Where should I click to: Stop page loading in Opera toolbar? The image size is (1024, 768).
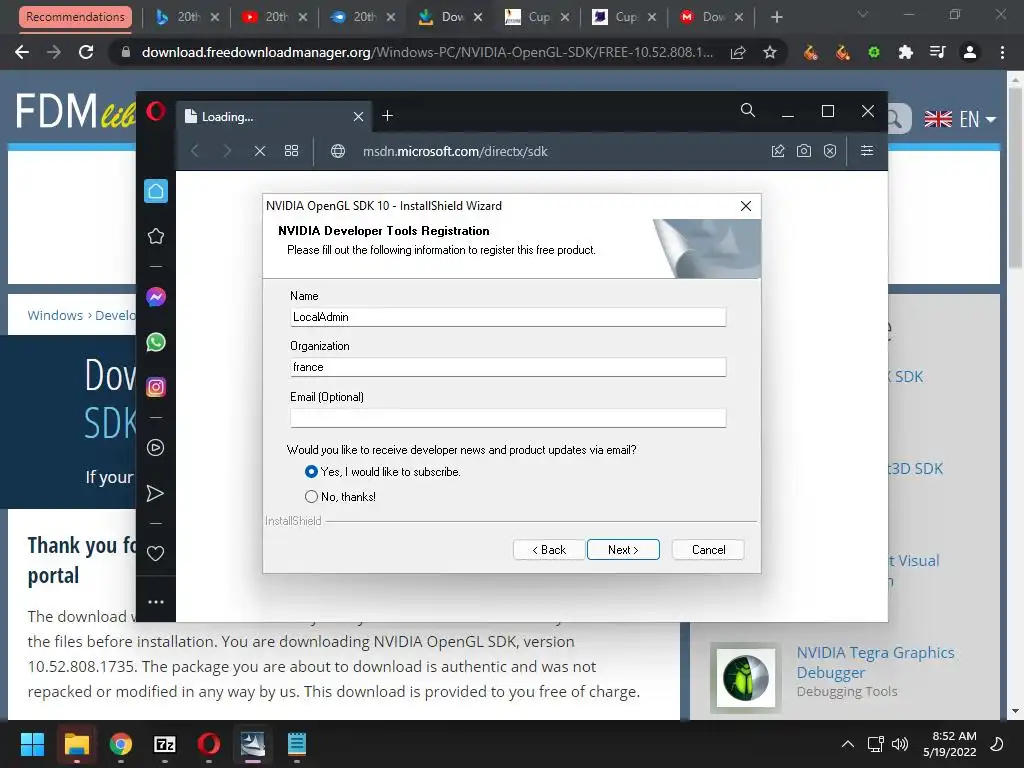(x=260, y=151)
